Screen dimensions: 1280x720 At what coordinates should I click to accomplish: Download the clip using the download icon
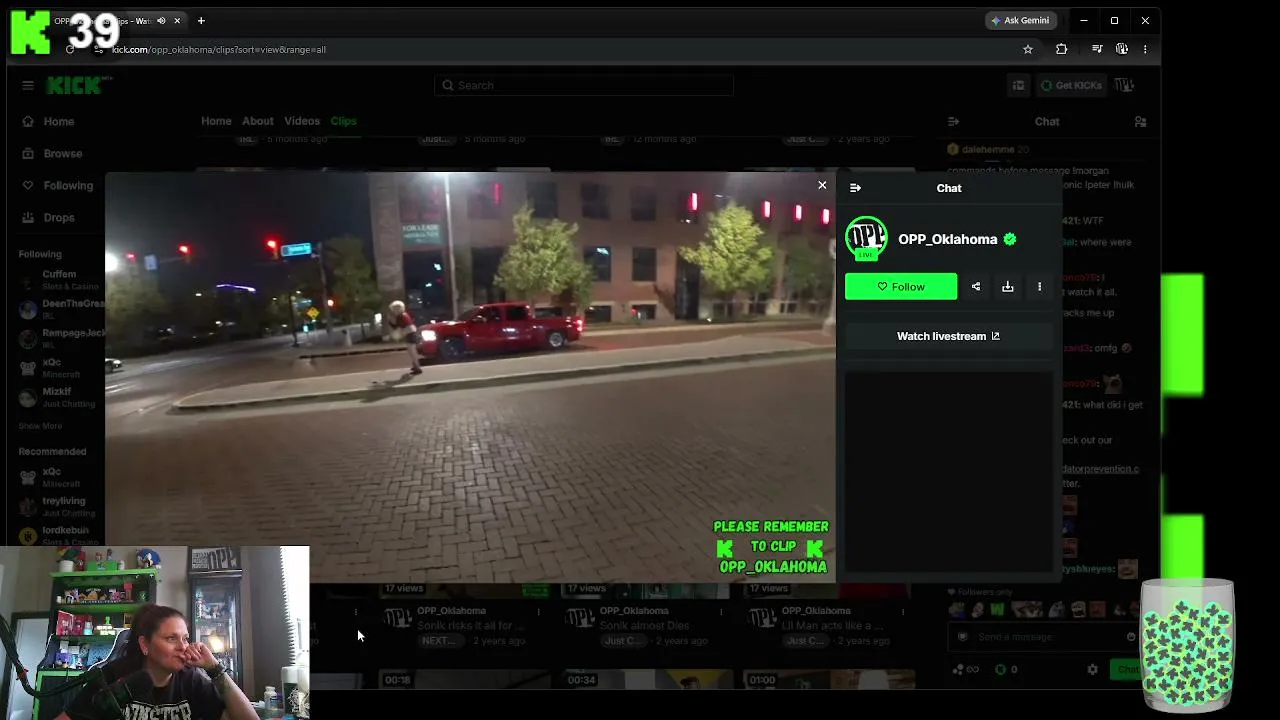pos(1008,287)
